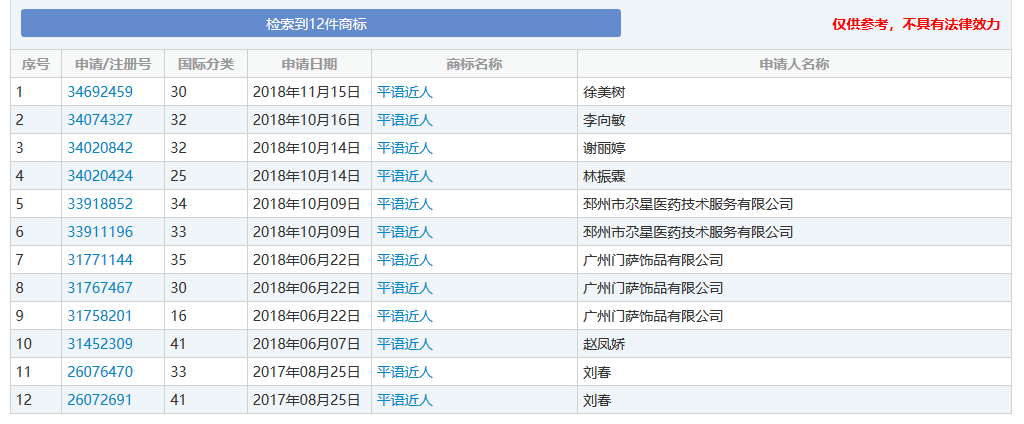Click trademark name 平语近人 in row 5
The image size is (1024, 424).
(x=405, y=204)
